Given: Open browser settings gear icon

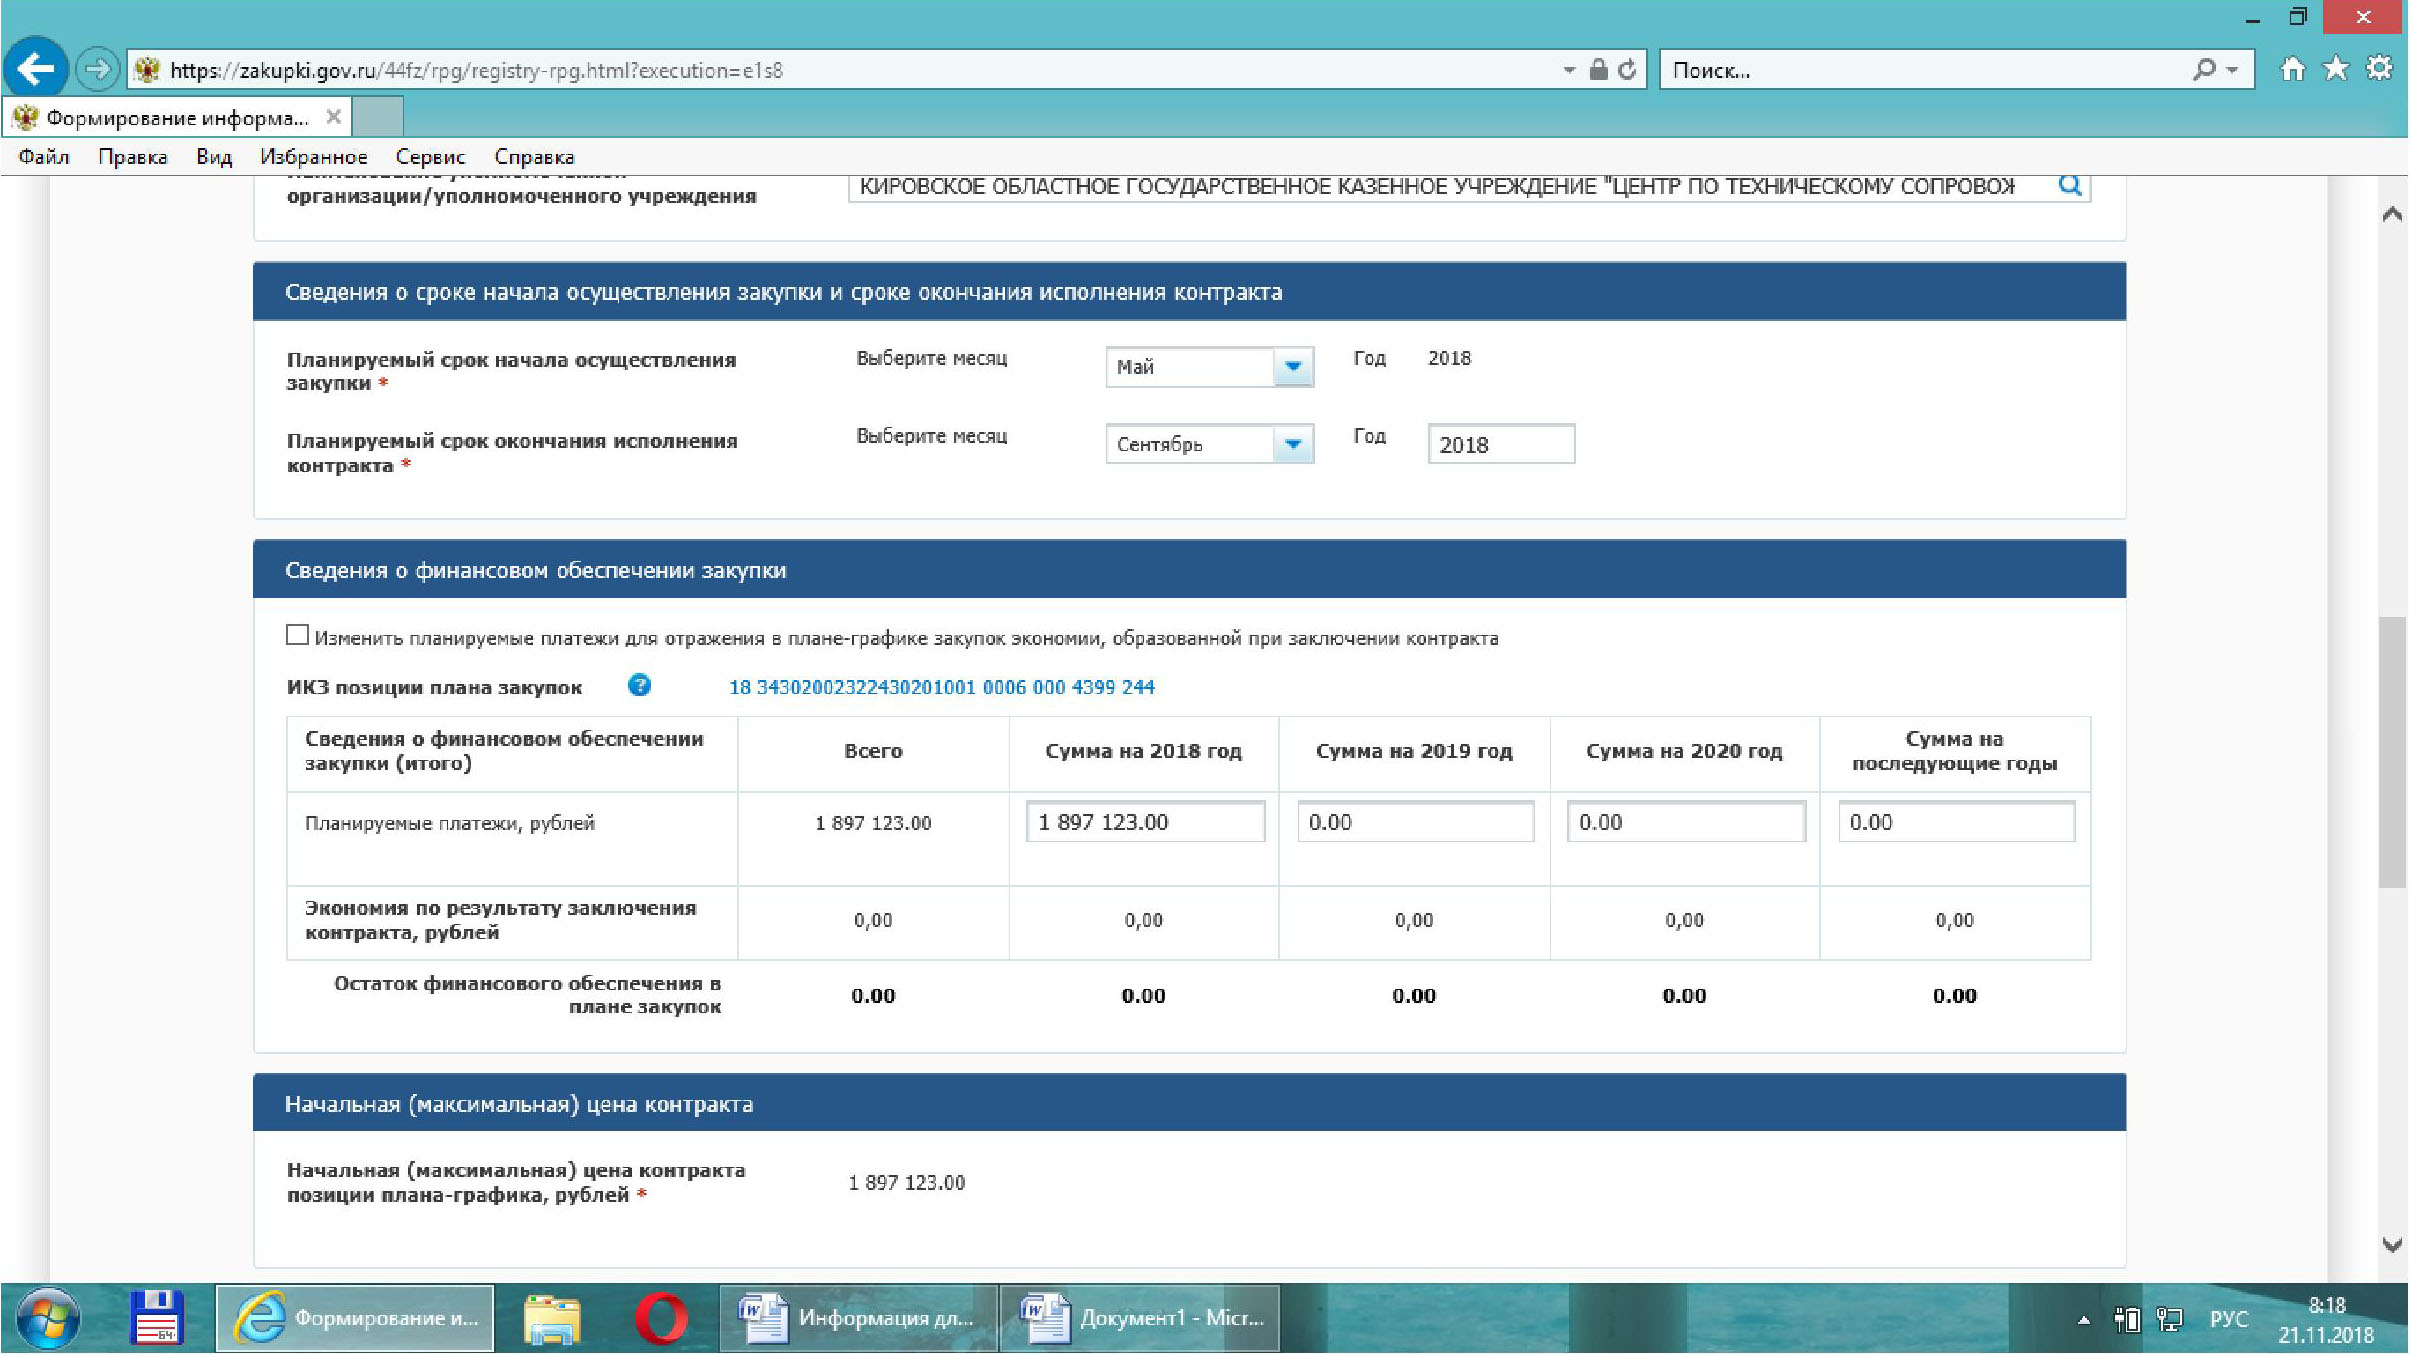Looking at the screenshot, I should pos(2379,69).
